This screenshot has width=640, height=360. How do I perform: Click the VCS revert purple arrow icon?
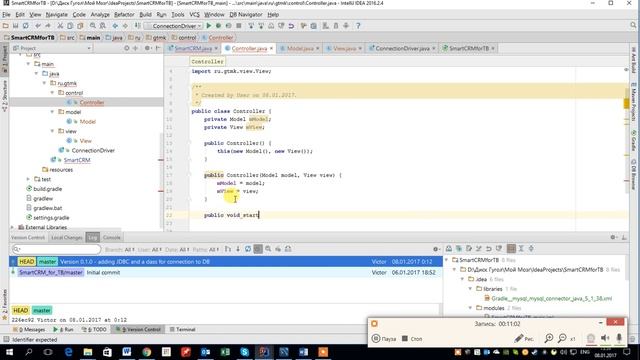point(291,26)
